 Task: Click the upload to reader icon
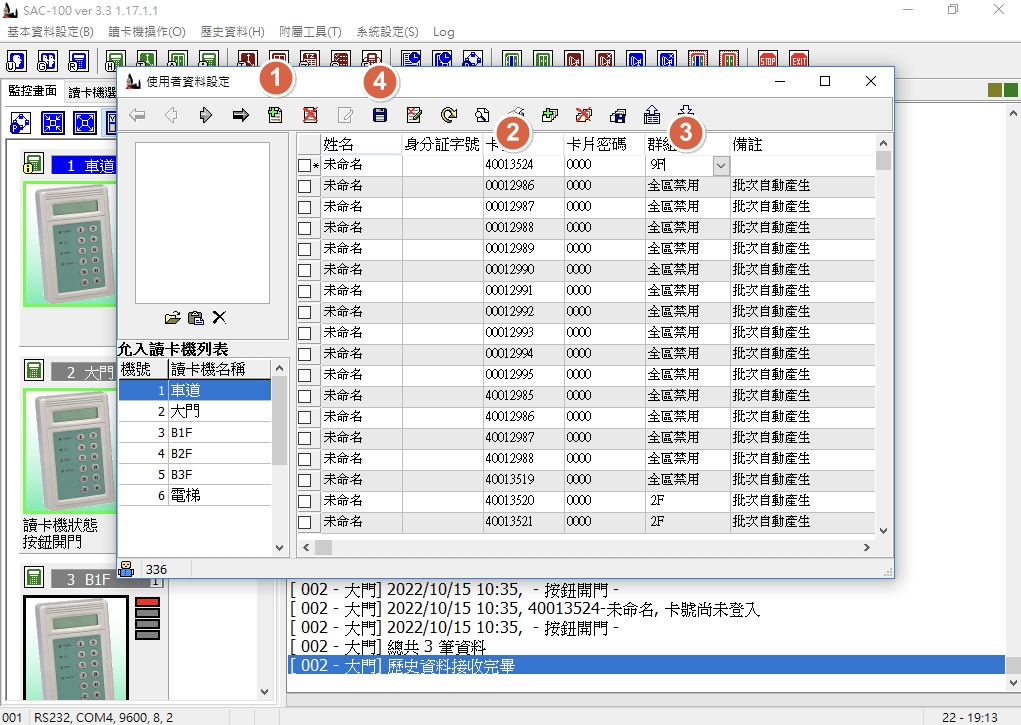652,115
